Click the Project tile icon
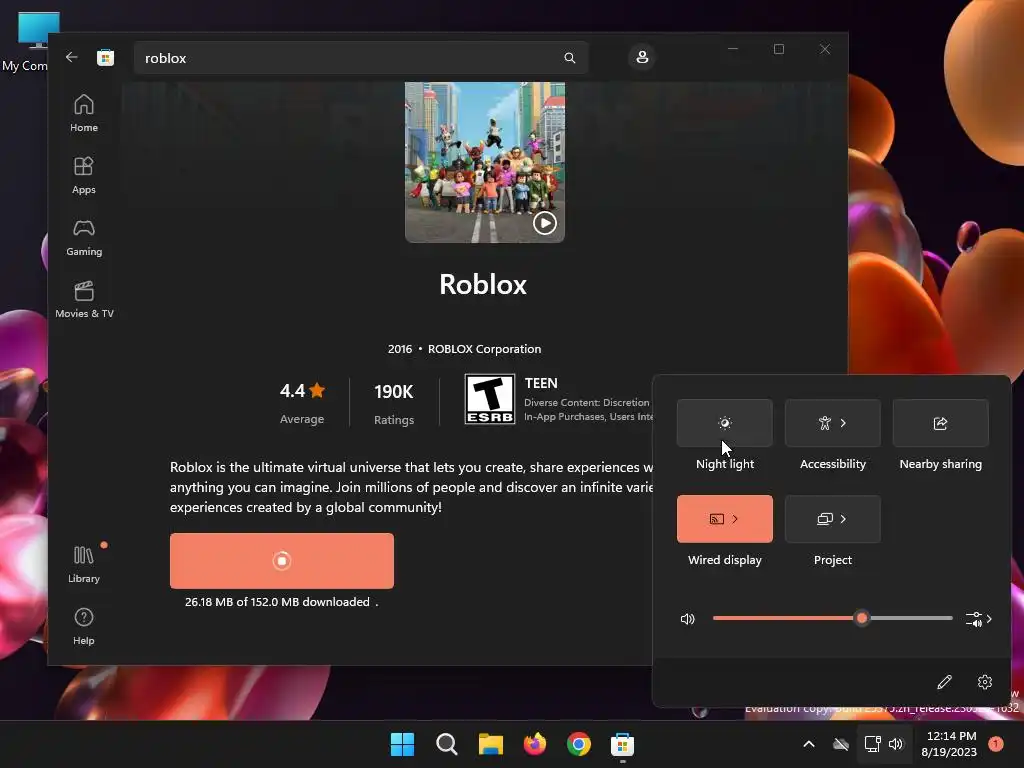Viewport: 1024px width, 768px height. click(x=825, y=519)
